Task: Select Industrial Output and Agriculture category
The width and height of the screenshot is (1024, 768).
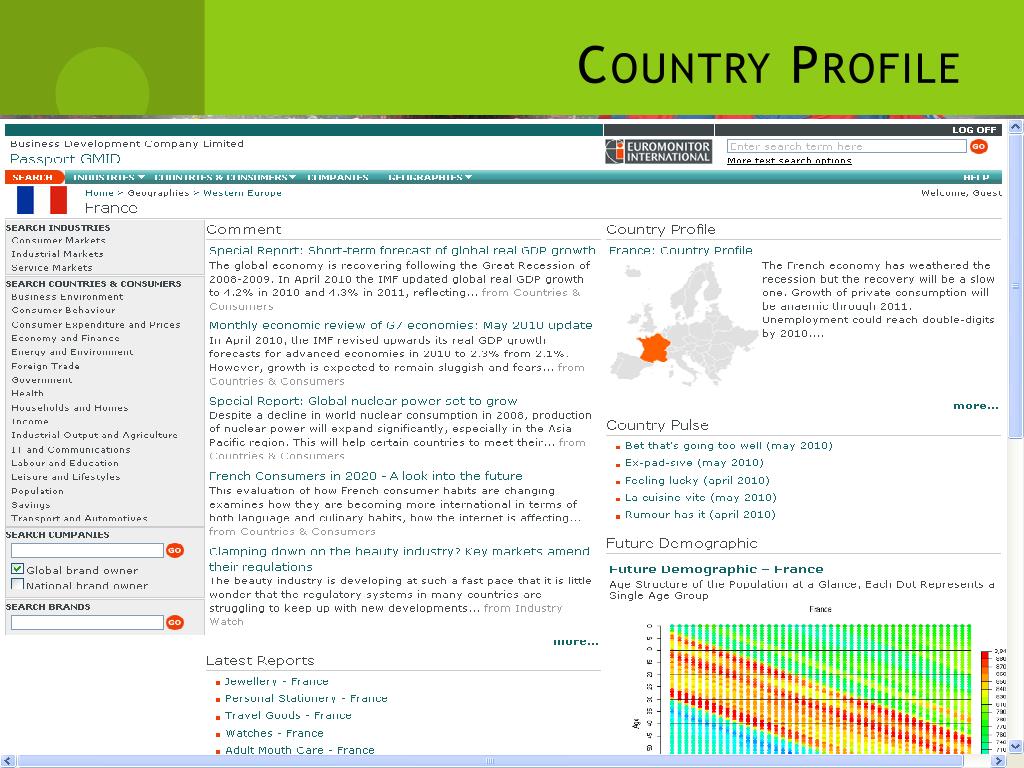Action: (x=94, y=435)
